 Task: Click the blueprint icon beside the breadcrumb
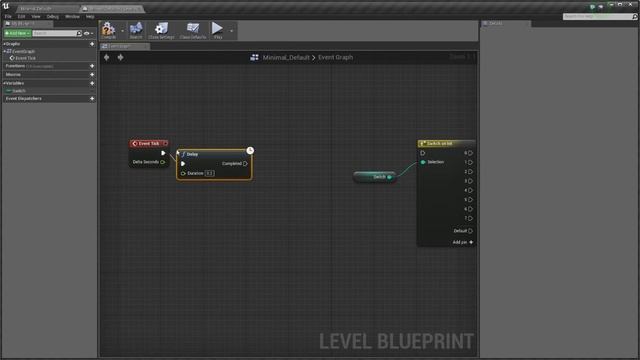point(254,58)
